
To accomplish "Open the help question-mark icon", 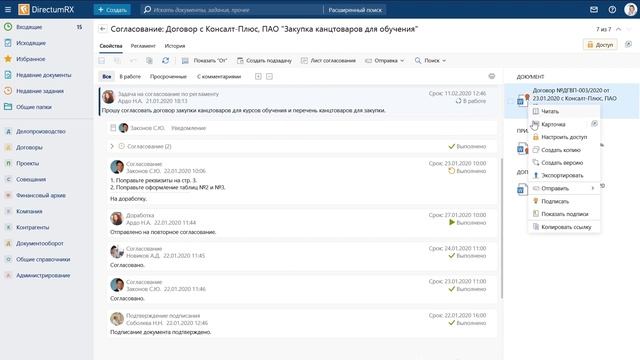I will (x=612, y=9).
